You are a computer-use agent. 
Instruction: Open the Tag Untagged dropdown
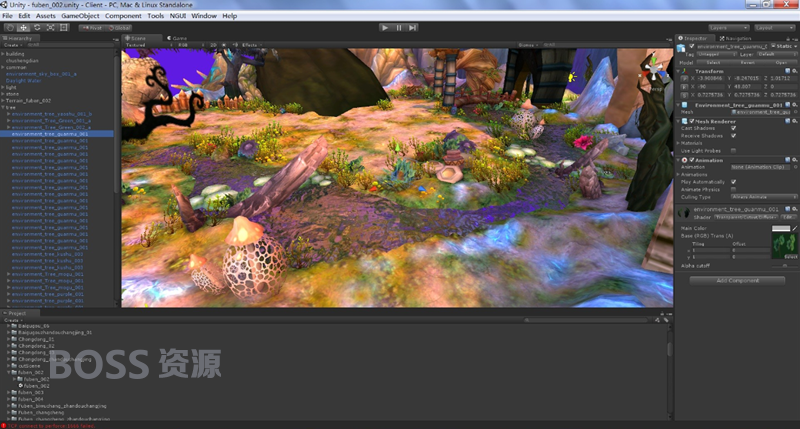pyautogui.click(x=717, y=54)
